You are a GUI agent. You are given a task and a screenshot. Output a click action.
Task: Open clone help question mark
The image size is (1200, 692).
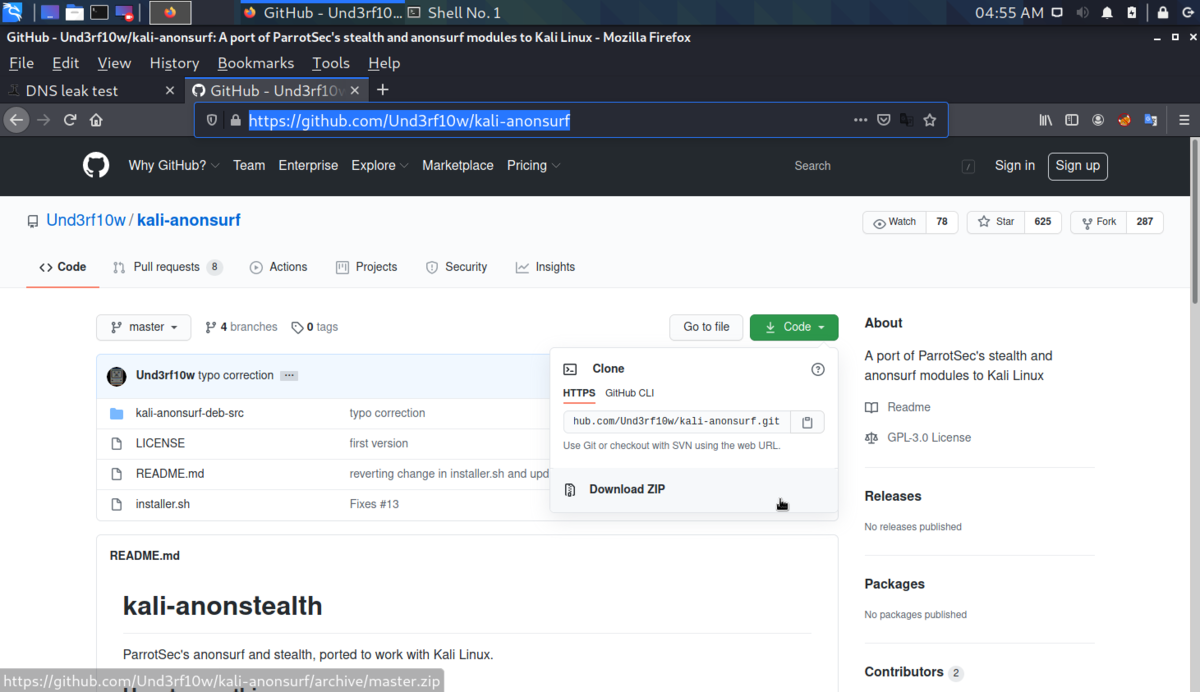tap(818, 369)
